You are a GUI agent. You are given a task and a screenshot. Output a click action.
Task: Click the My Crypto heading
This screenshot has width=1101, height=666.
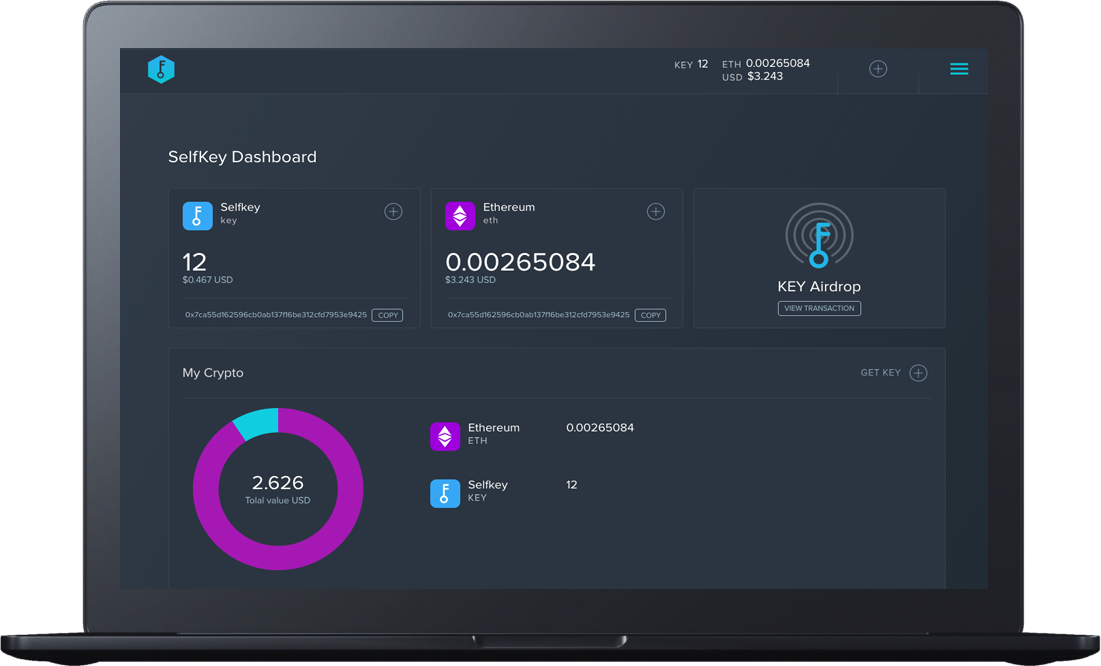(213, 373)
